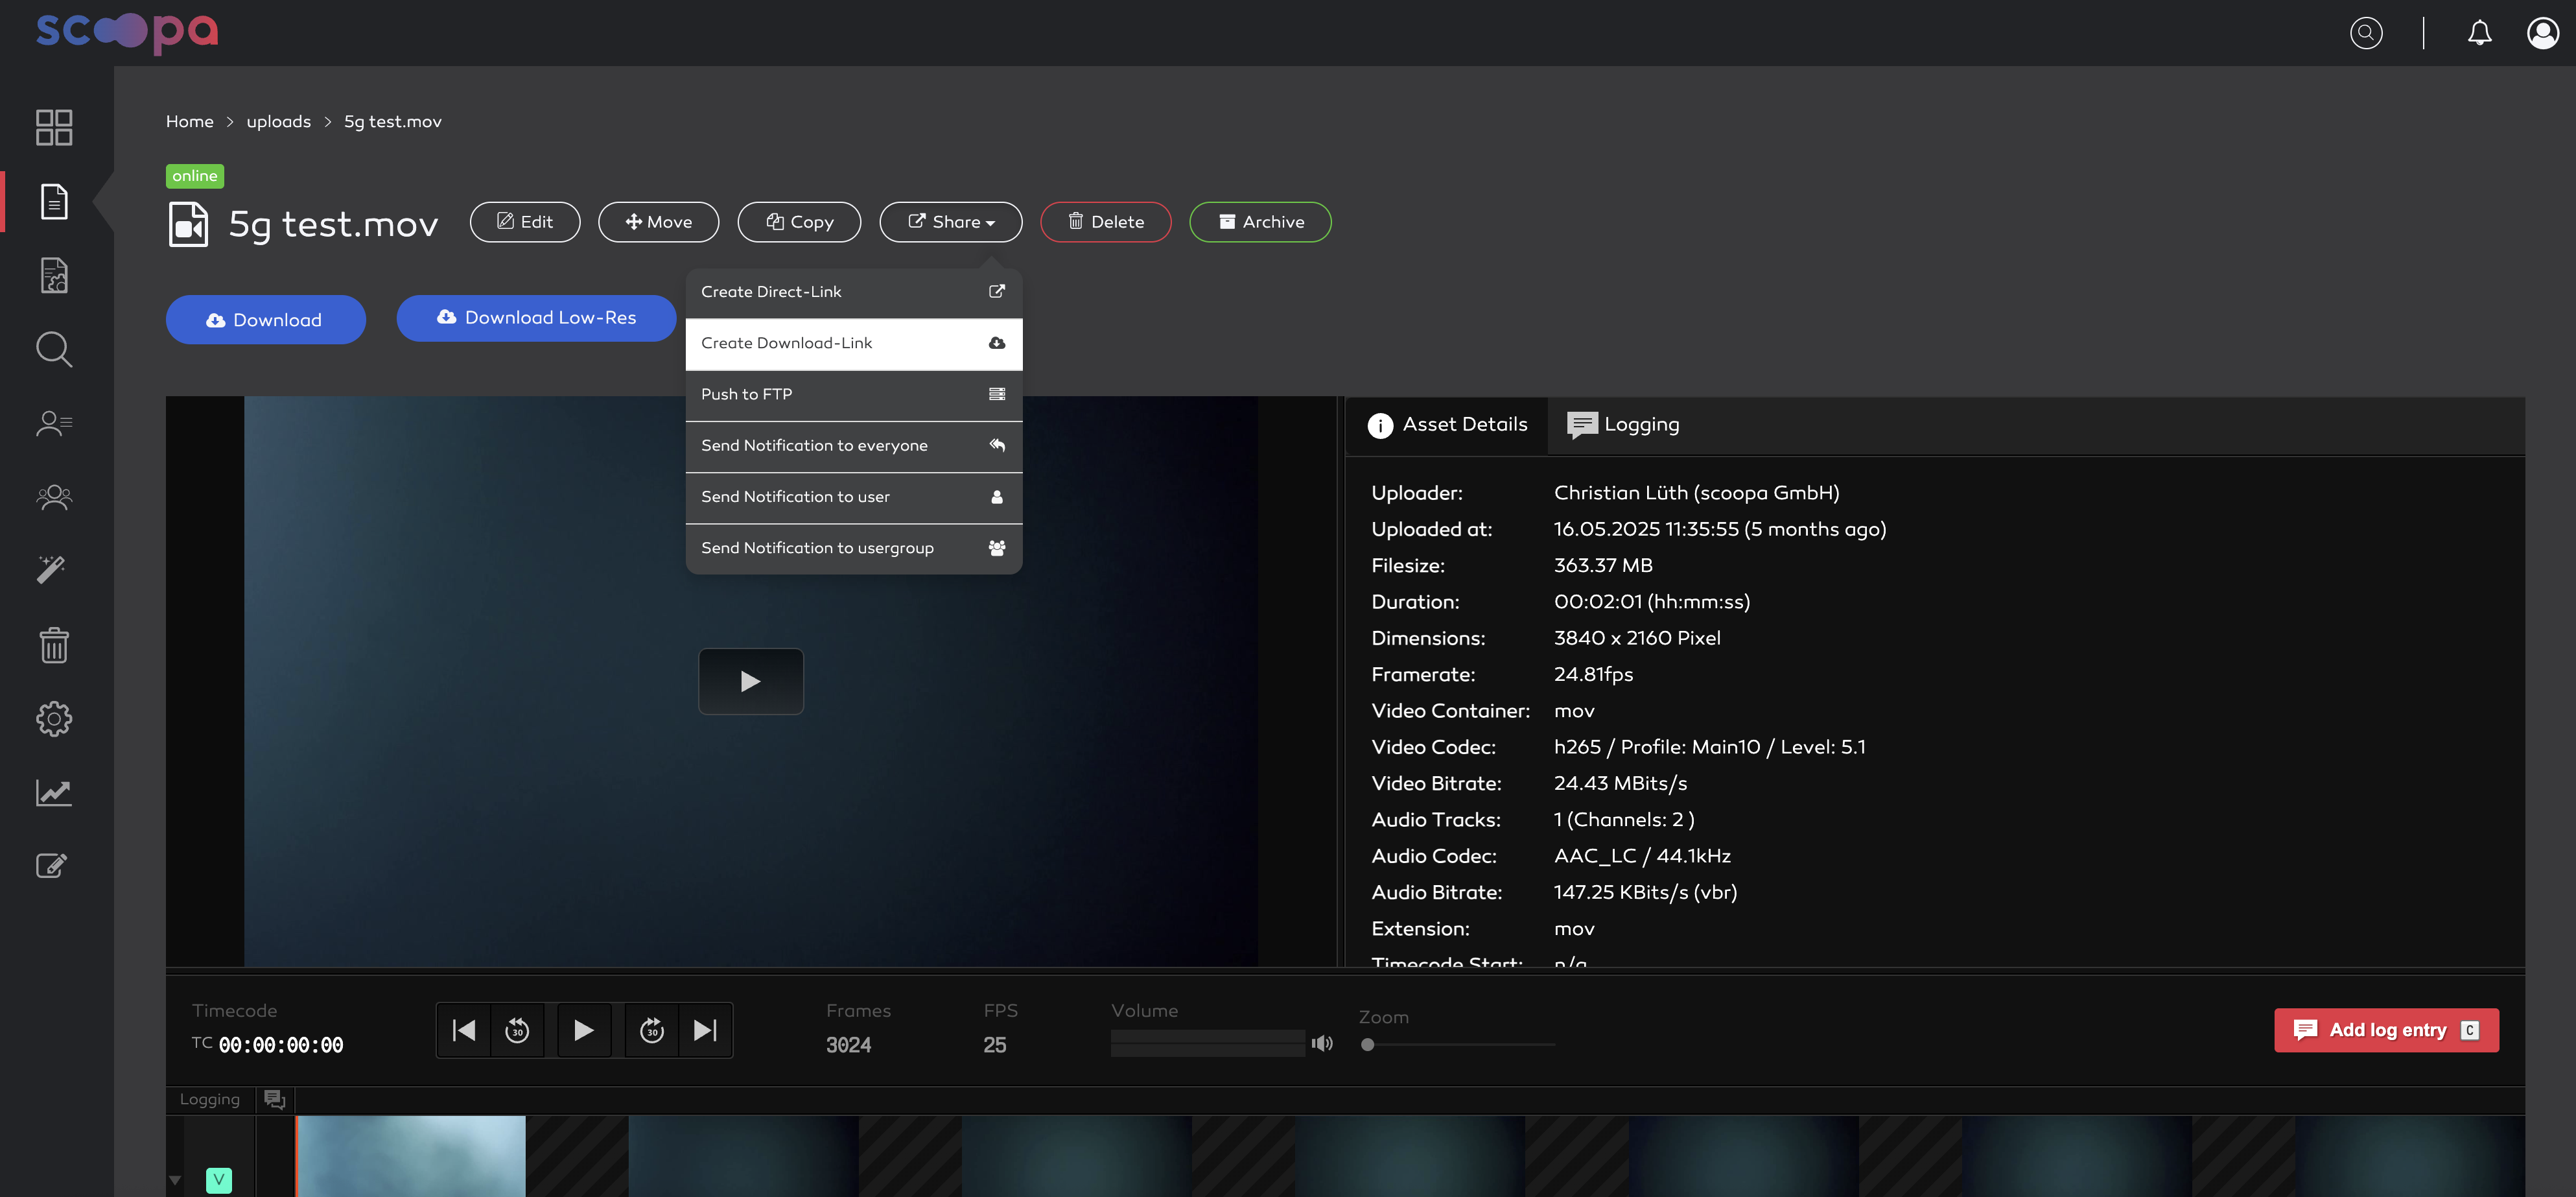The height and width of the screenshot is (1197, 2576).
Task: Open the dashboard grid icon in sidebar
Action: [54, 127]
